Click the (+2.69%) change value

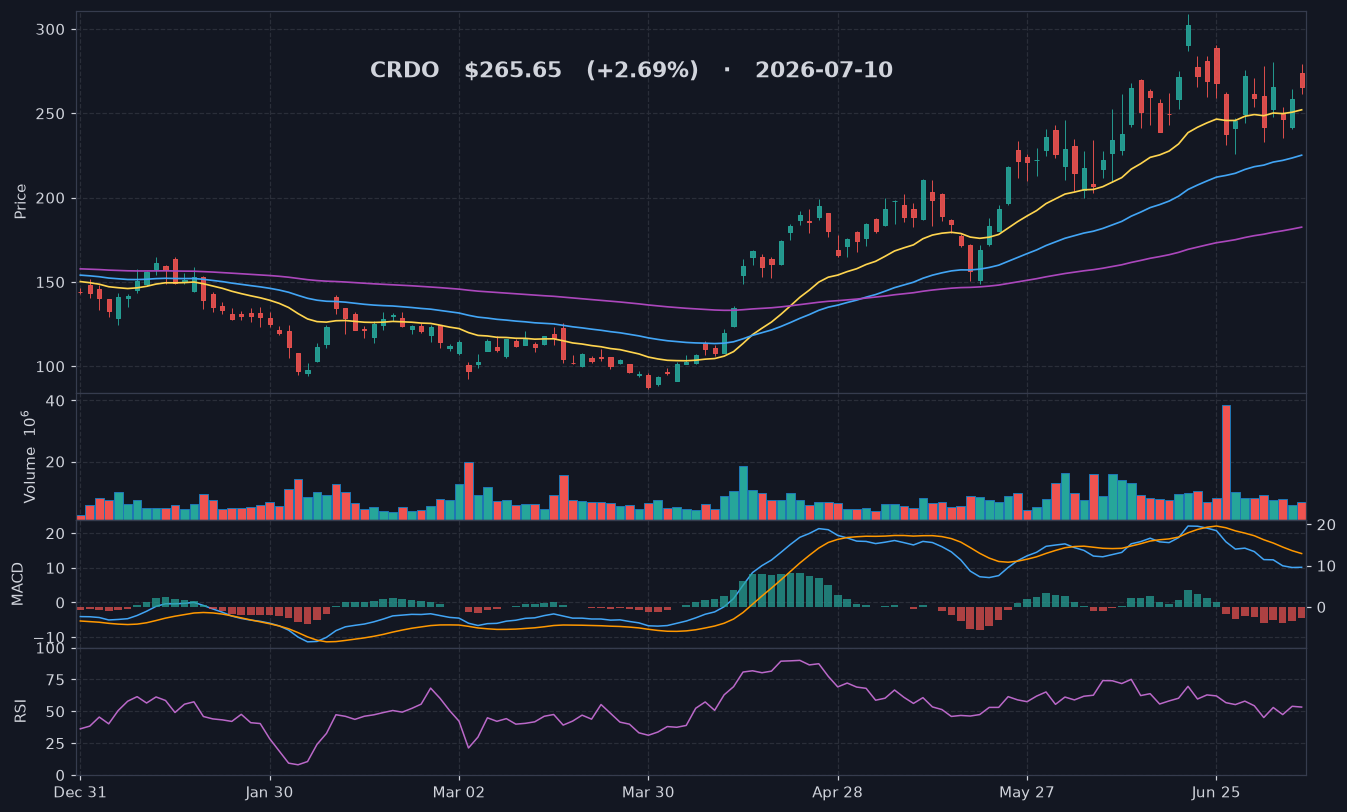tap(642, 71)
